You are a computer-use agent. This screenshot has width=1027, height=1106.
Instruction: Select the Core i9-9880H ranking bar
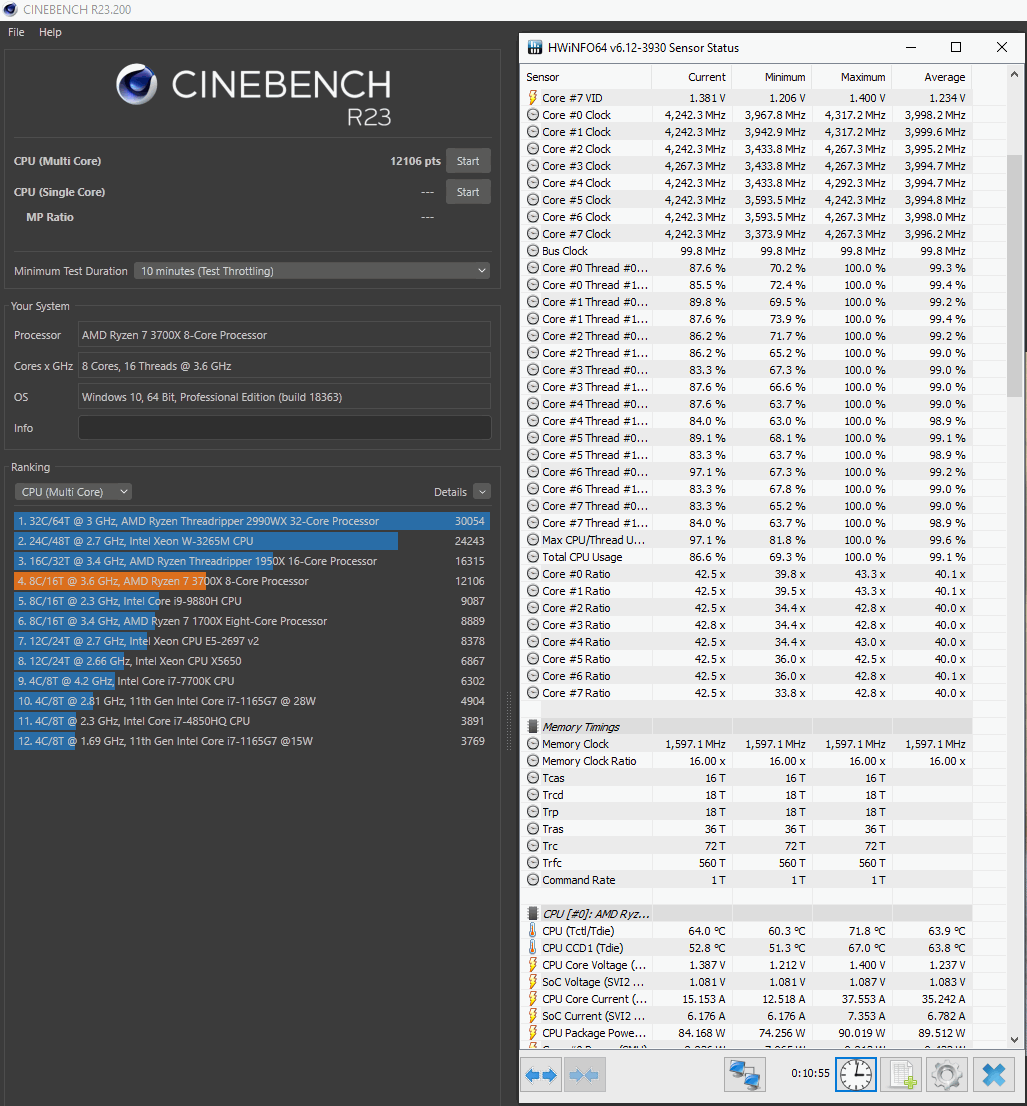(252, 601)
